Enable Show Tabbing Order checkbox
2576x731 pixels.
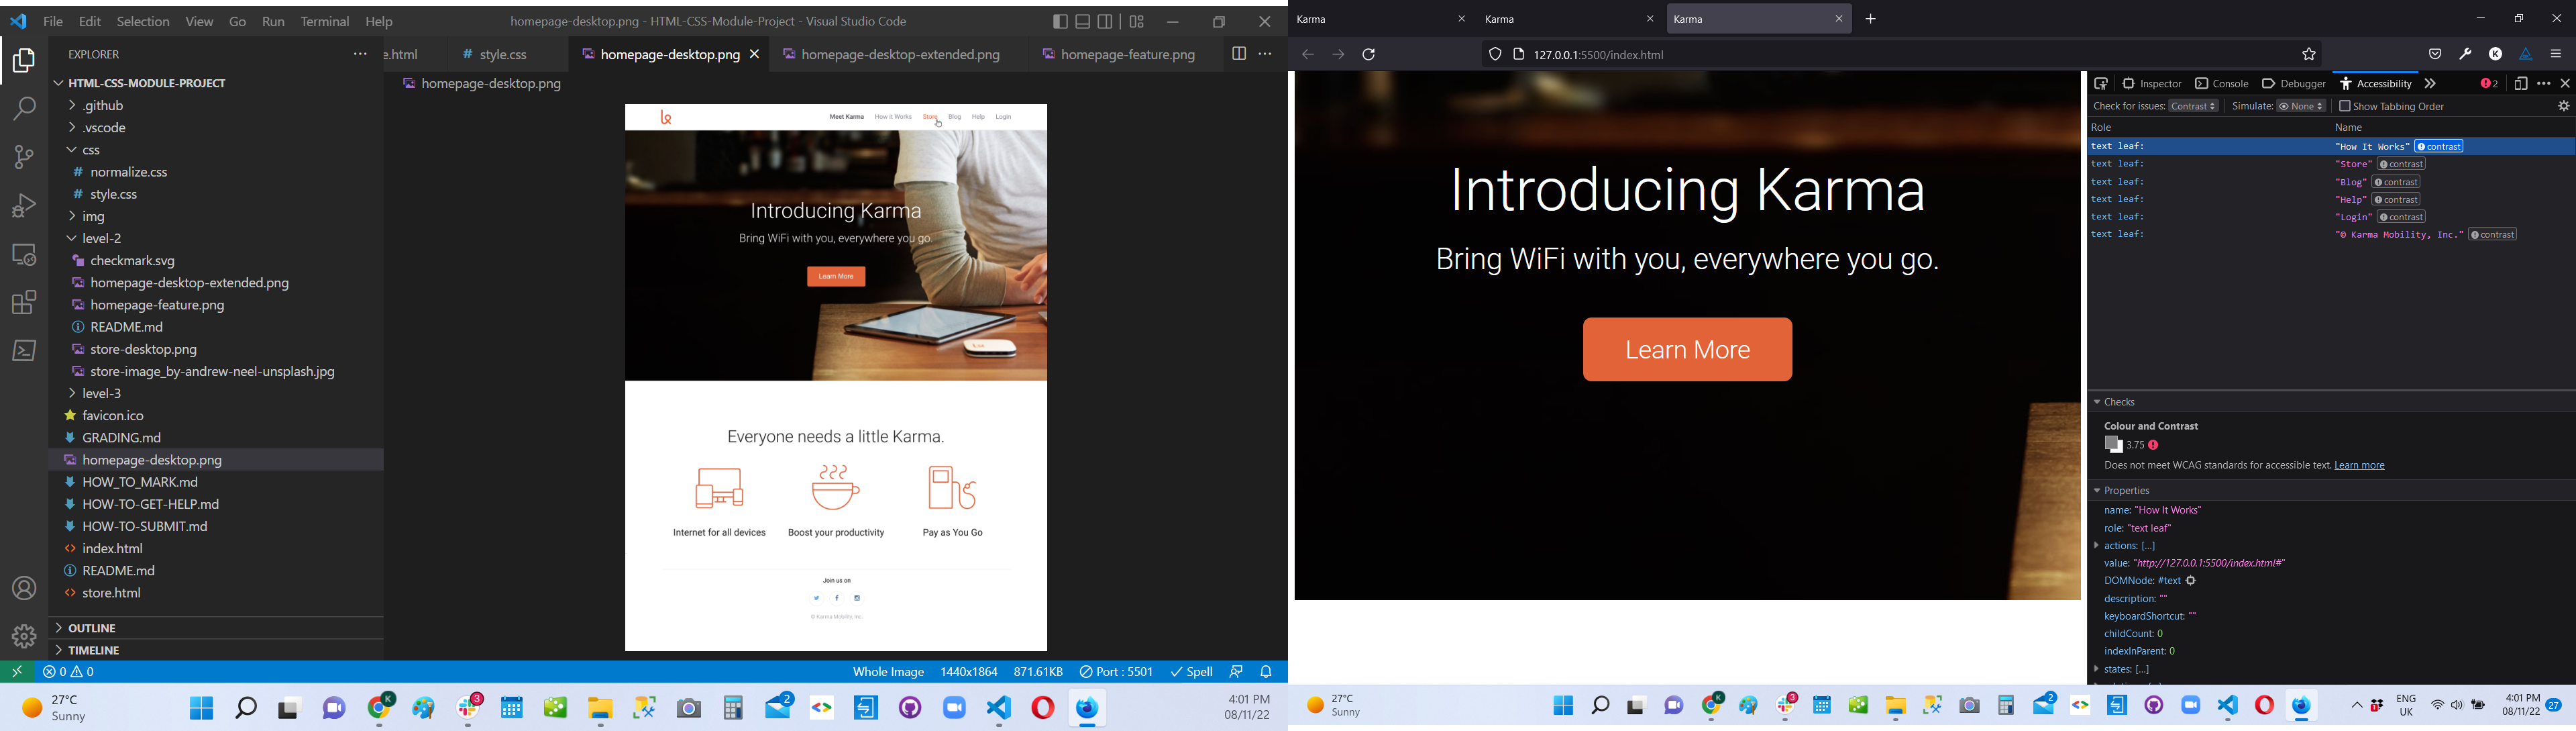2344,106
